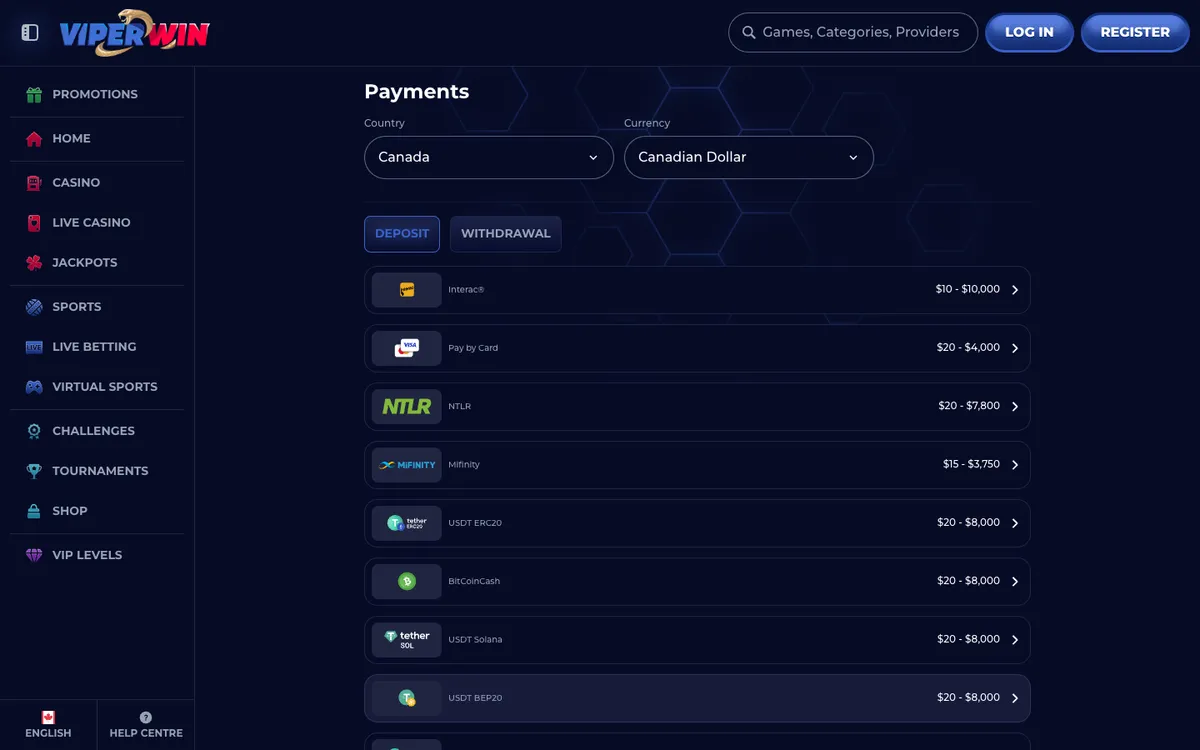Viewport: 1200px width, 750px height.
Task: Click the Canadian flag language icon
Action: point(48,717)
